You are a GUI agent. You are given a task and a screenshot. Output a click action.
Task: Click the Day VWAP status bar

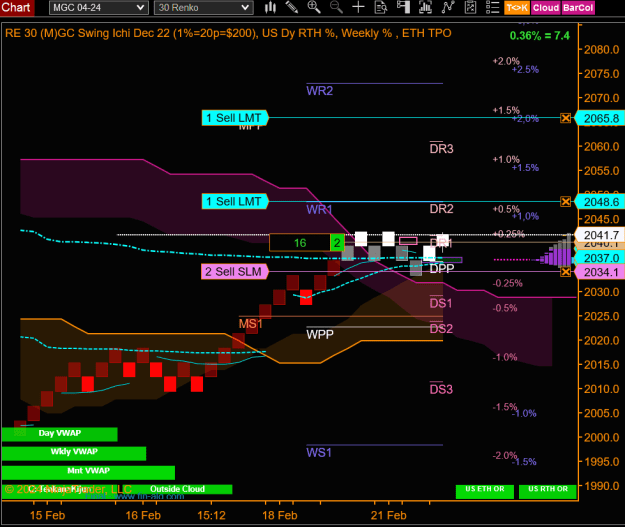pos(60,434)
